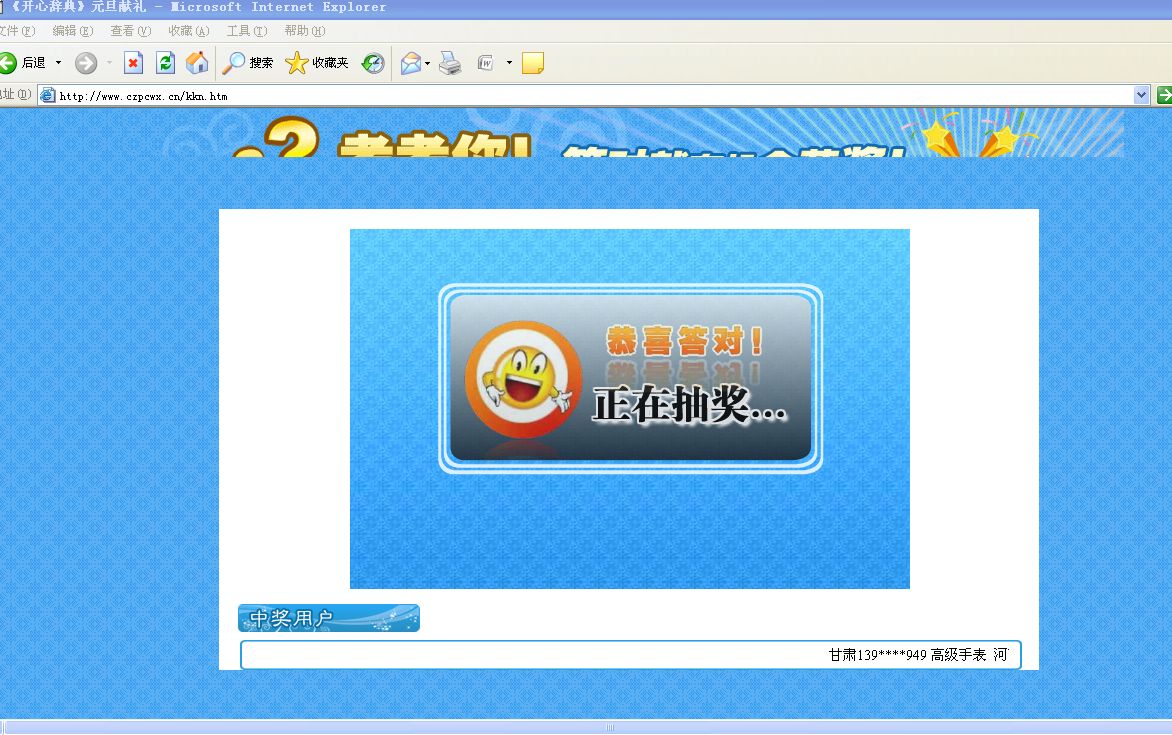Open the mail icon
The width and height of the screenshot is (1172, 735).
(x=411, y=62)
